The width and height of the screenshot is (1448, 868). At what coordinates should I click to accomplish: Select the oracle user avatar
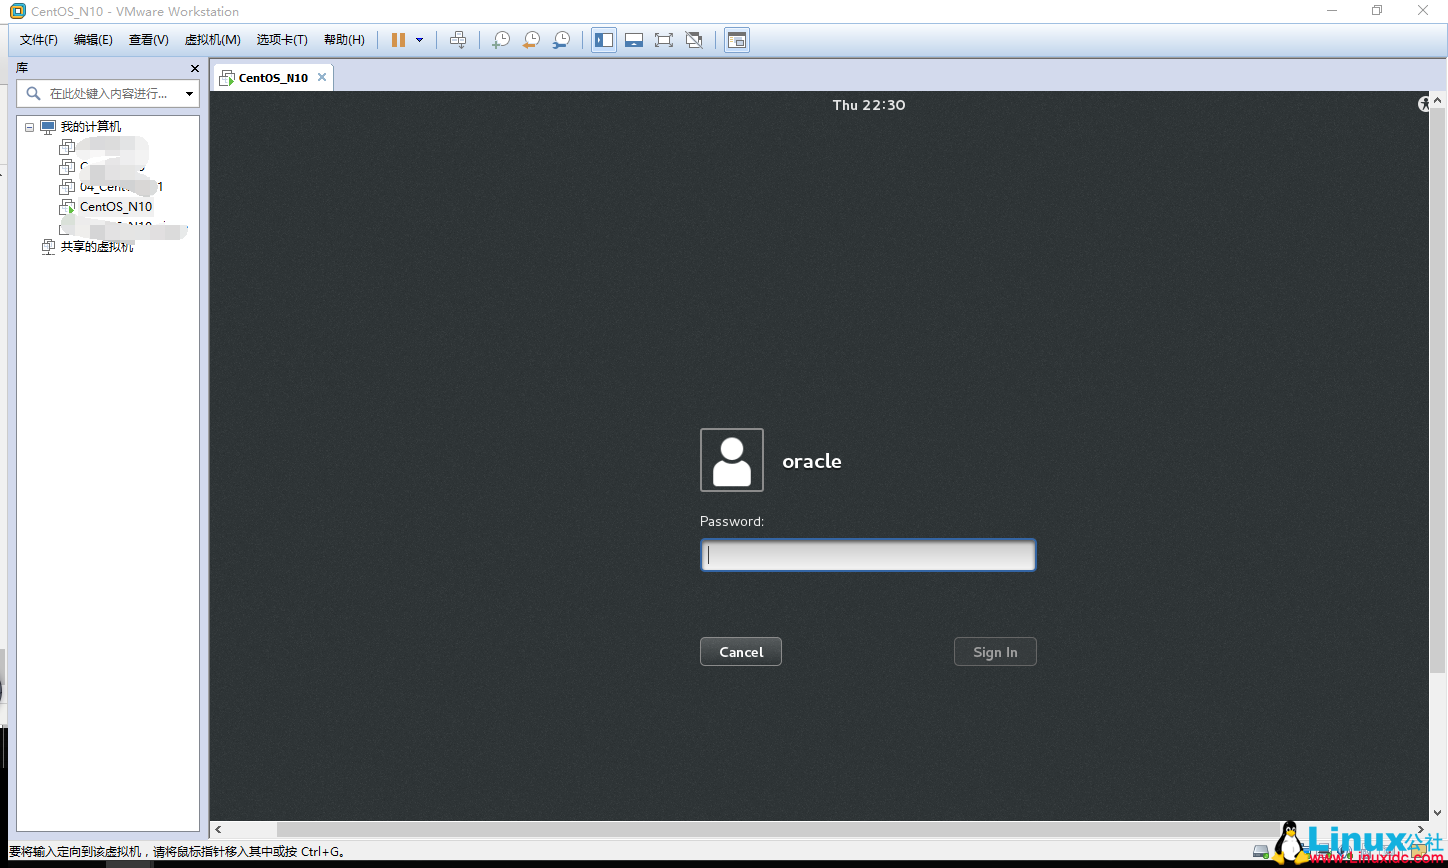[731, 460]
